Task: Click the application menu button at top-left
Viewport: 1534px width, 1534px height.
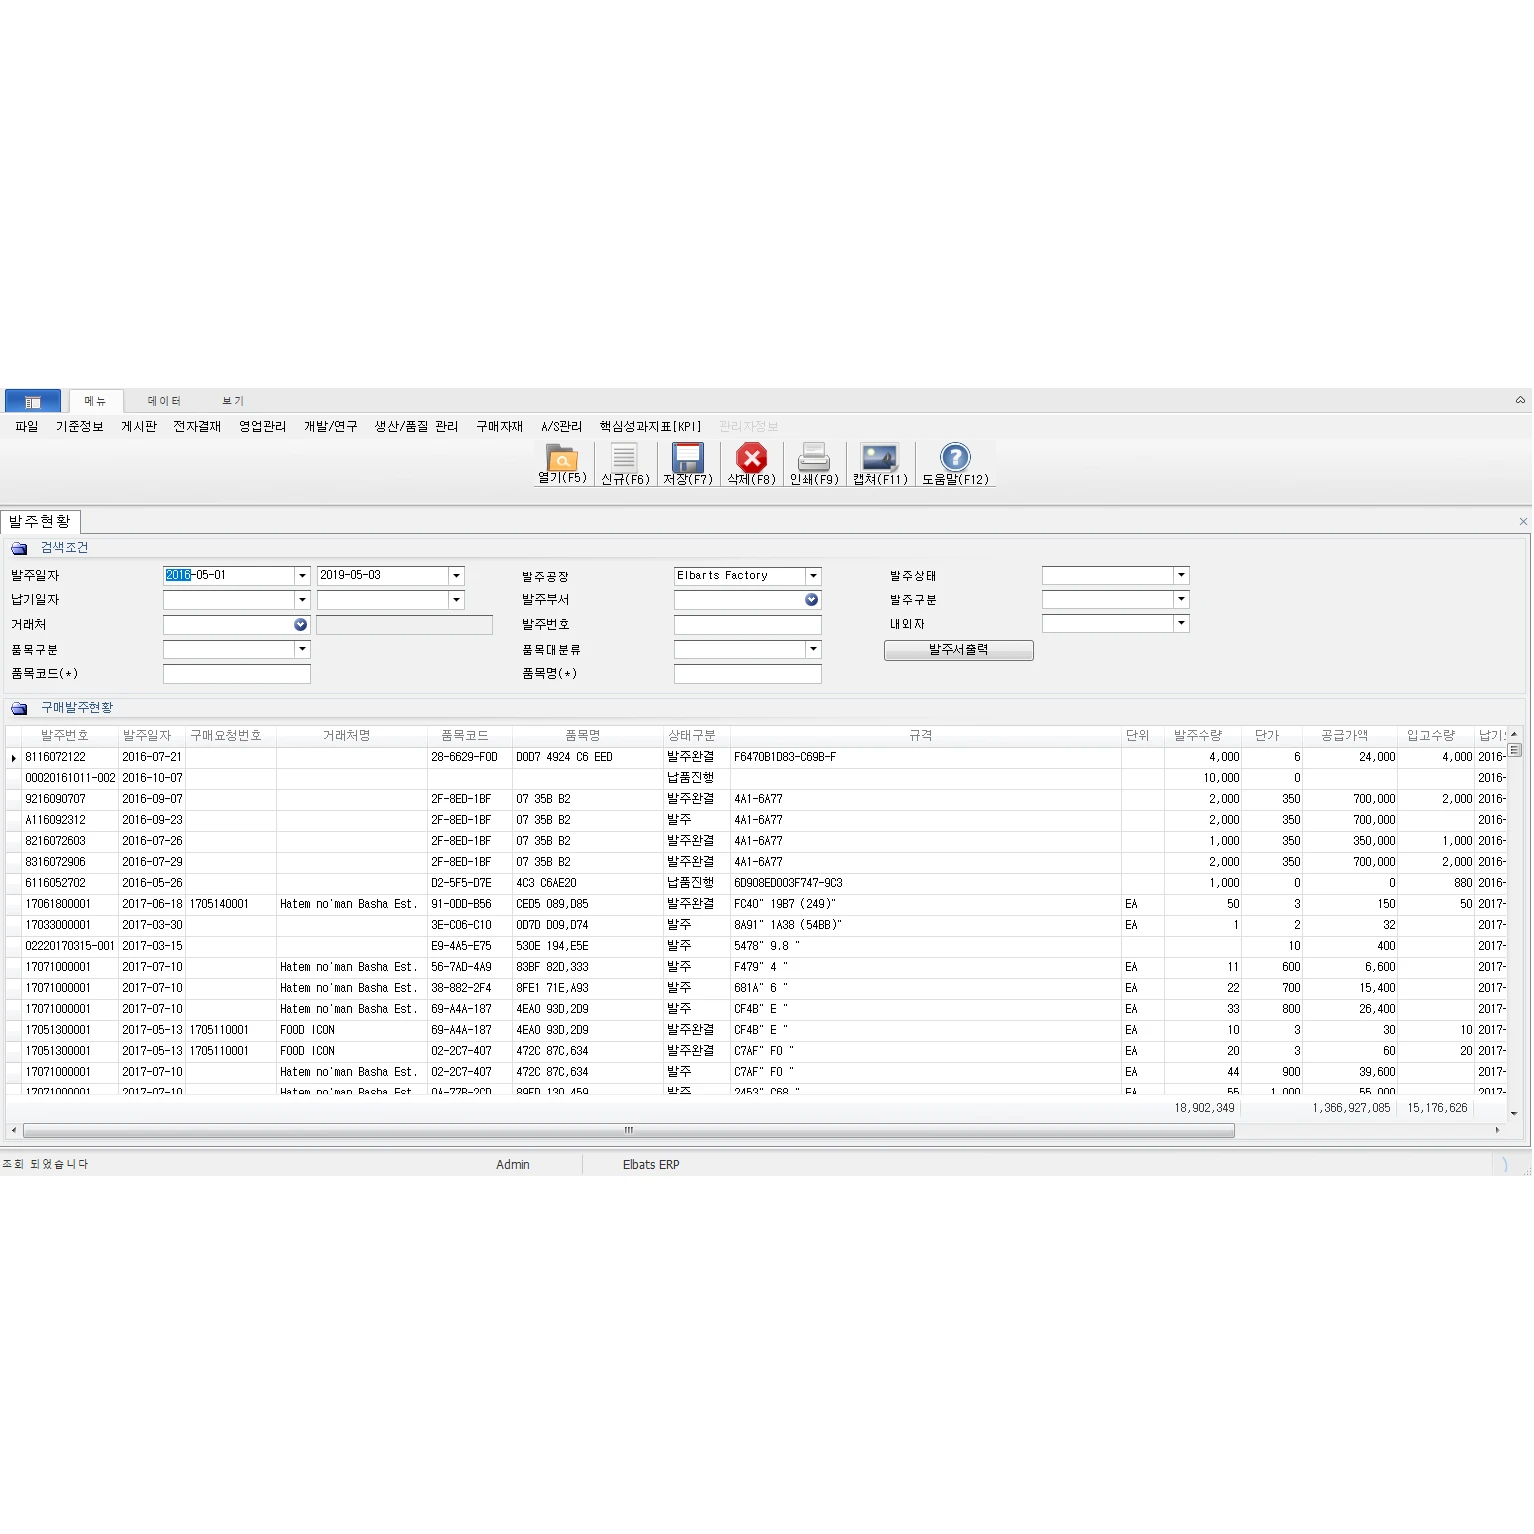Action: click(33, 401)
